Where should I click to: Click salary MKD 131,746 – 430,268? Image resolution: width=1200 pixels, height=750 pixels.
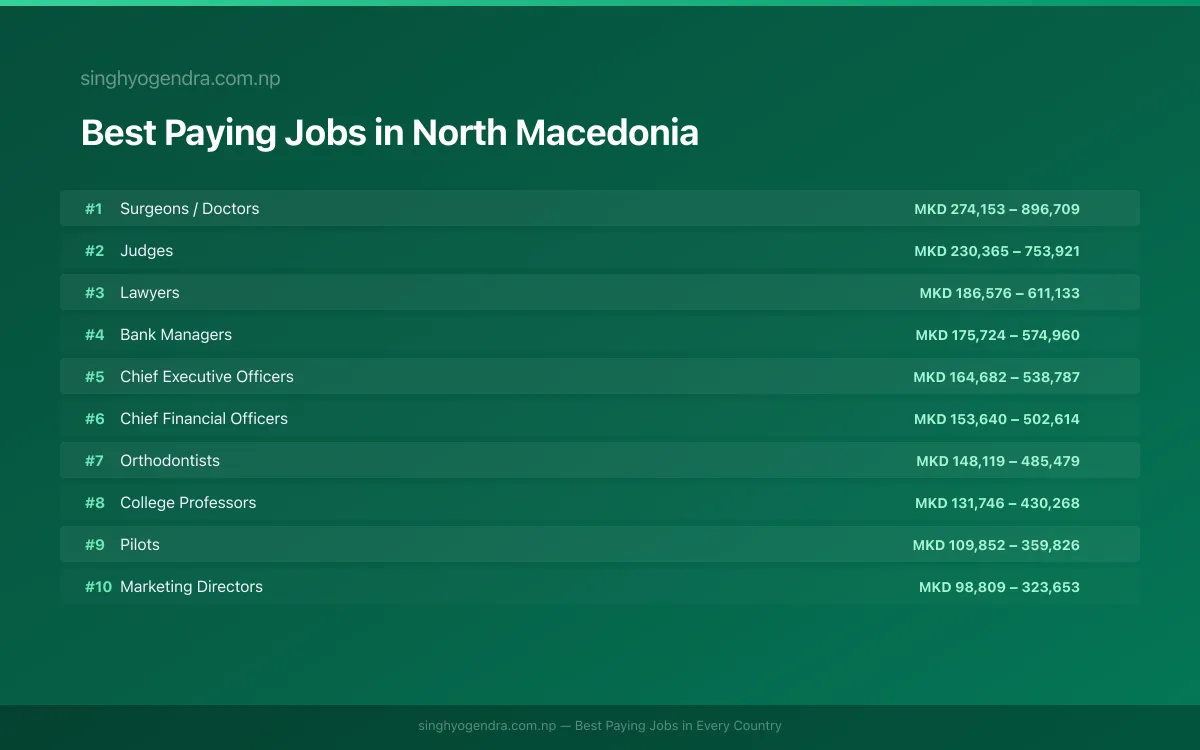point(998,503)
